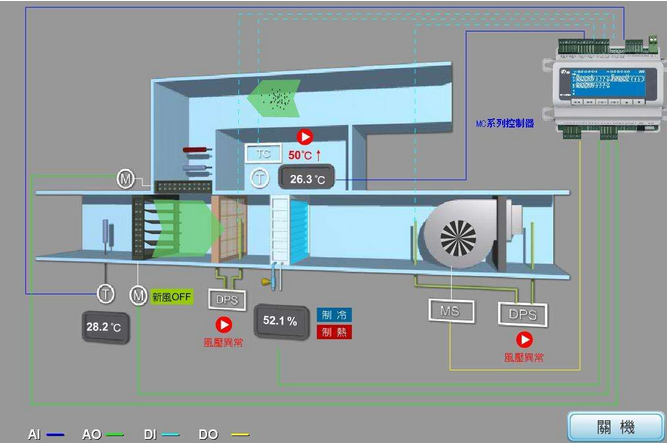
Task: Click the centrifugal fan blower icon
Action: (x=458, y=237)
